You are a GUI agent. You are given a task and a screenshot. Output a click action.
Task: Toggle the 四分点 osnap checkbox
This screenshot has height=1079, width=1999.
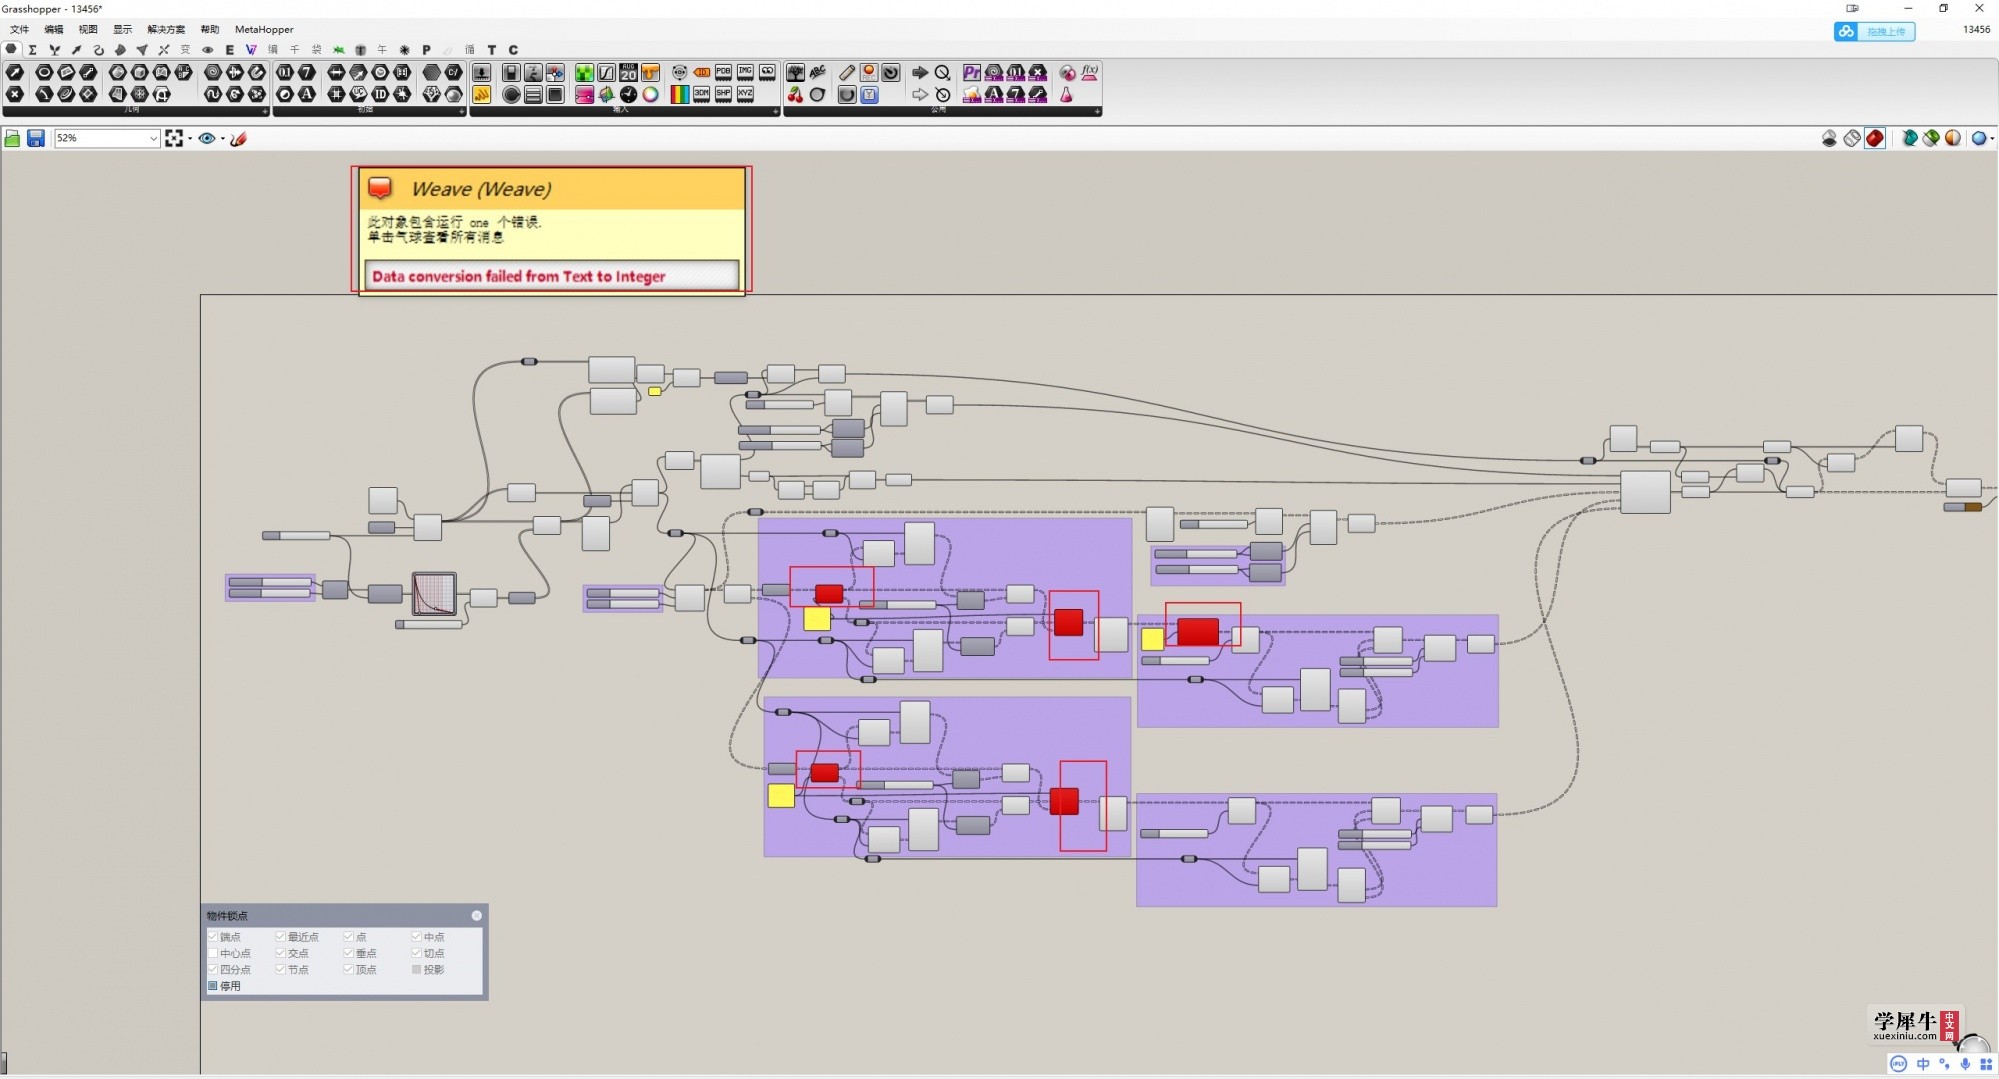[213, 970]
